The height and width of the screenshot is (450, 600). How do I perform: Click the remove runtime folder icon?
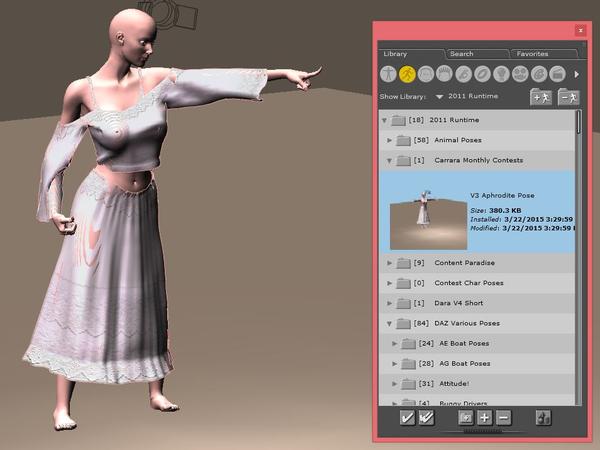[568, 97]
